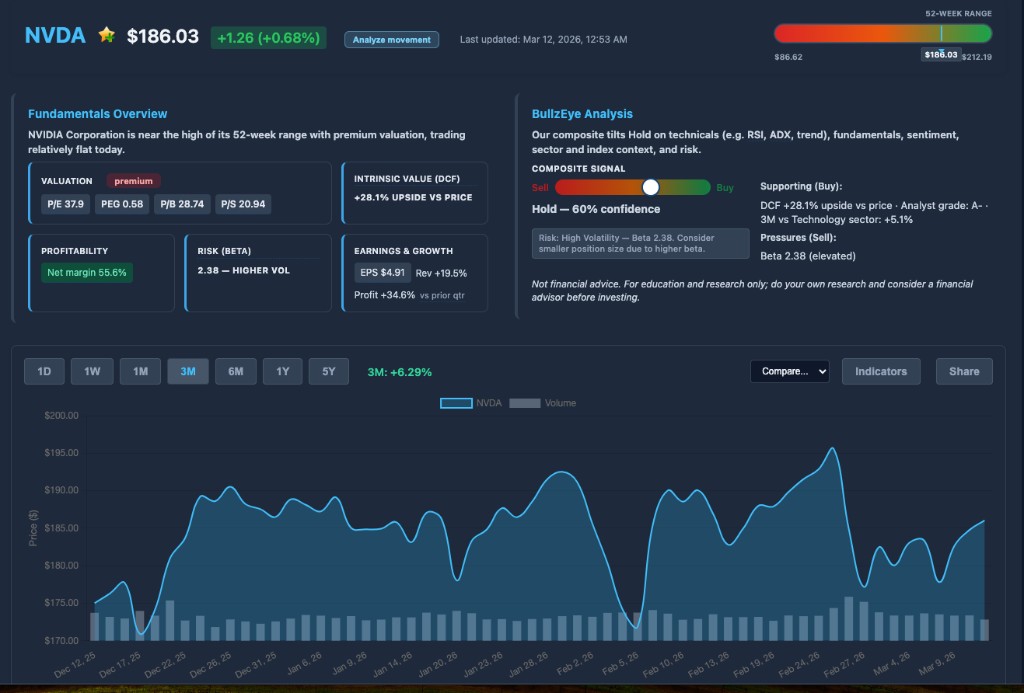Screen dimensions: 1024x693
Task: Click the Composite Signal slider handle
Action: coord(650,187)
